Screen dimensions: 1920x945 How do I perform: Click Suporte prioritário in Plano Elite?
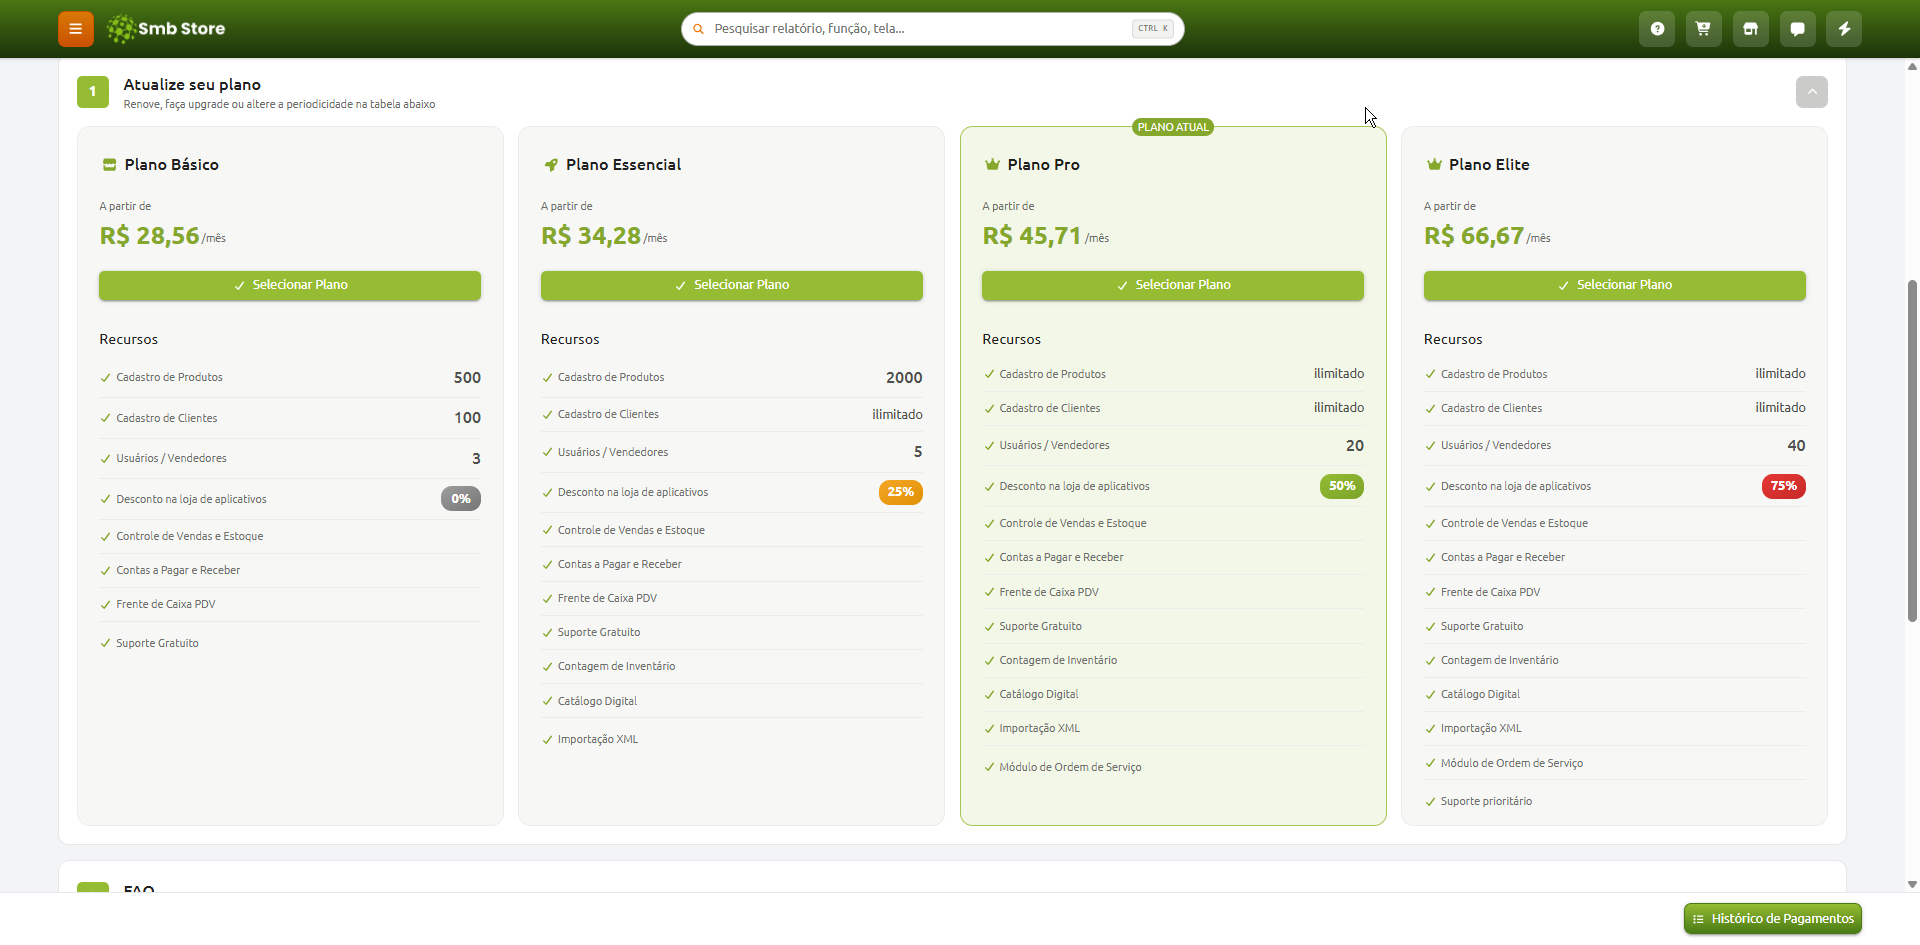tap(1486, 802)
